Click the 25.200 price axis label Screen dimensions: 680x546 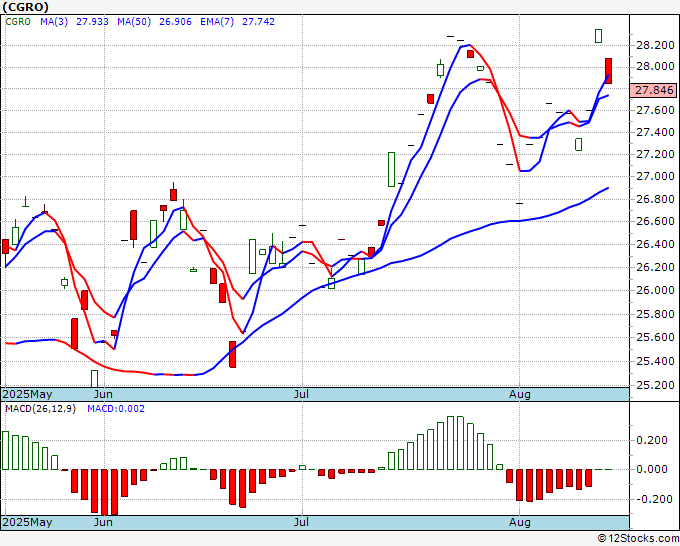click(x=655, y=385)
